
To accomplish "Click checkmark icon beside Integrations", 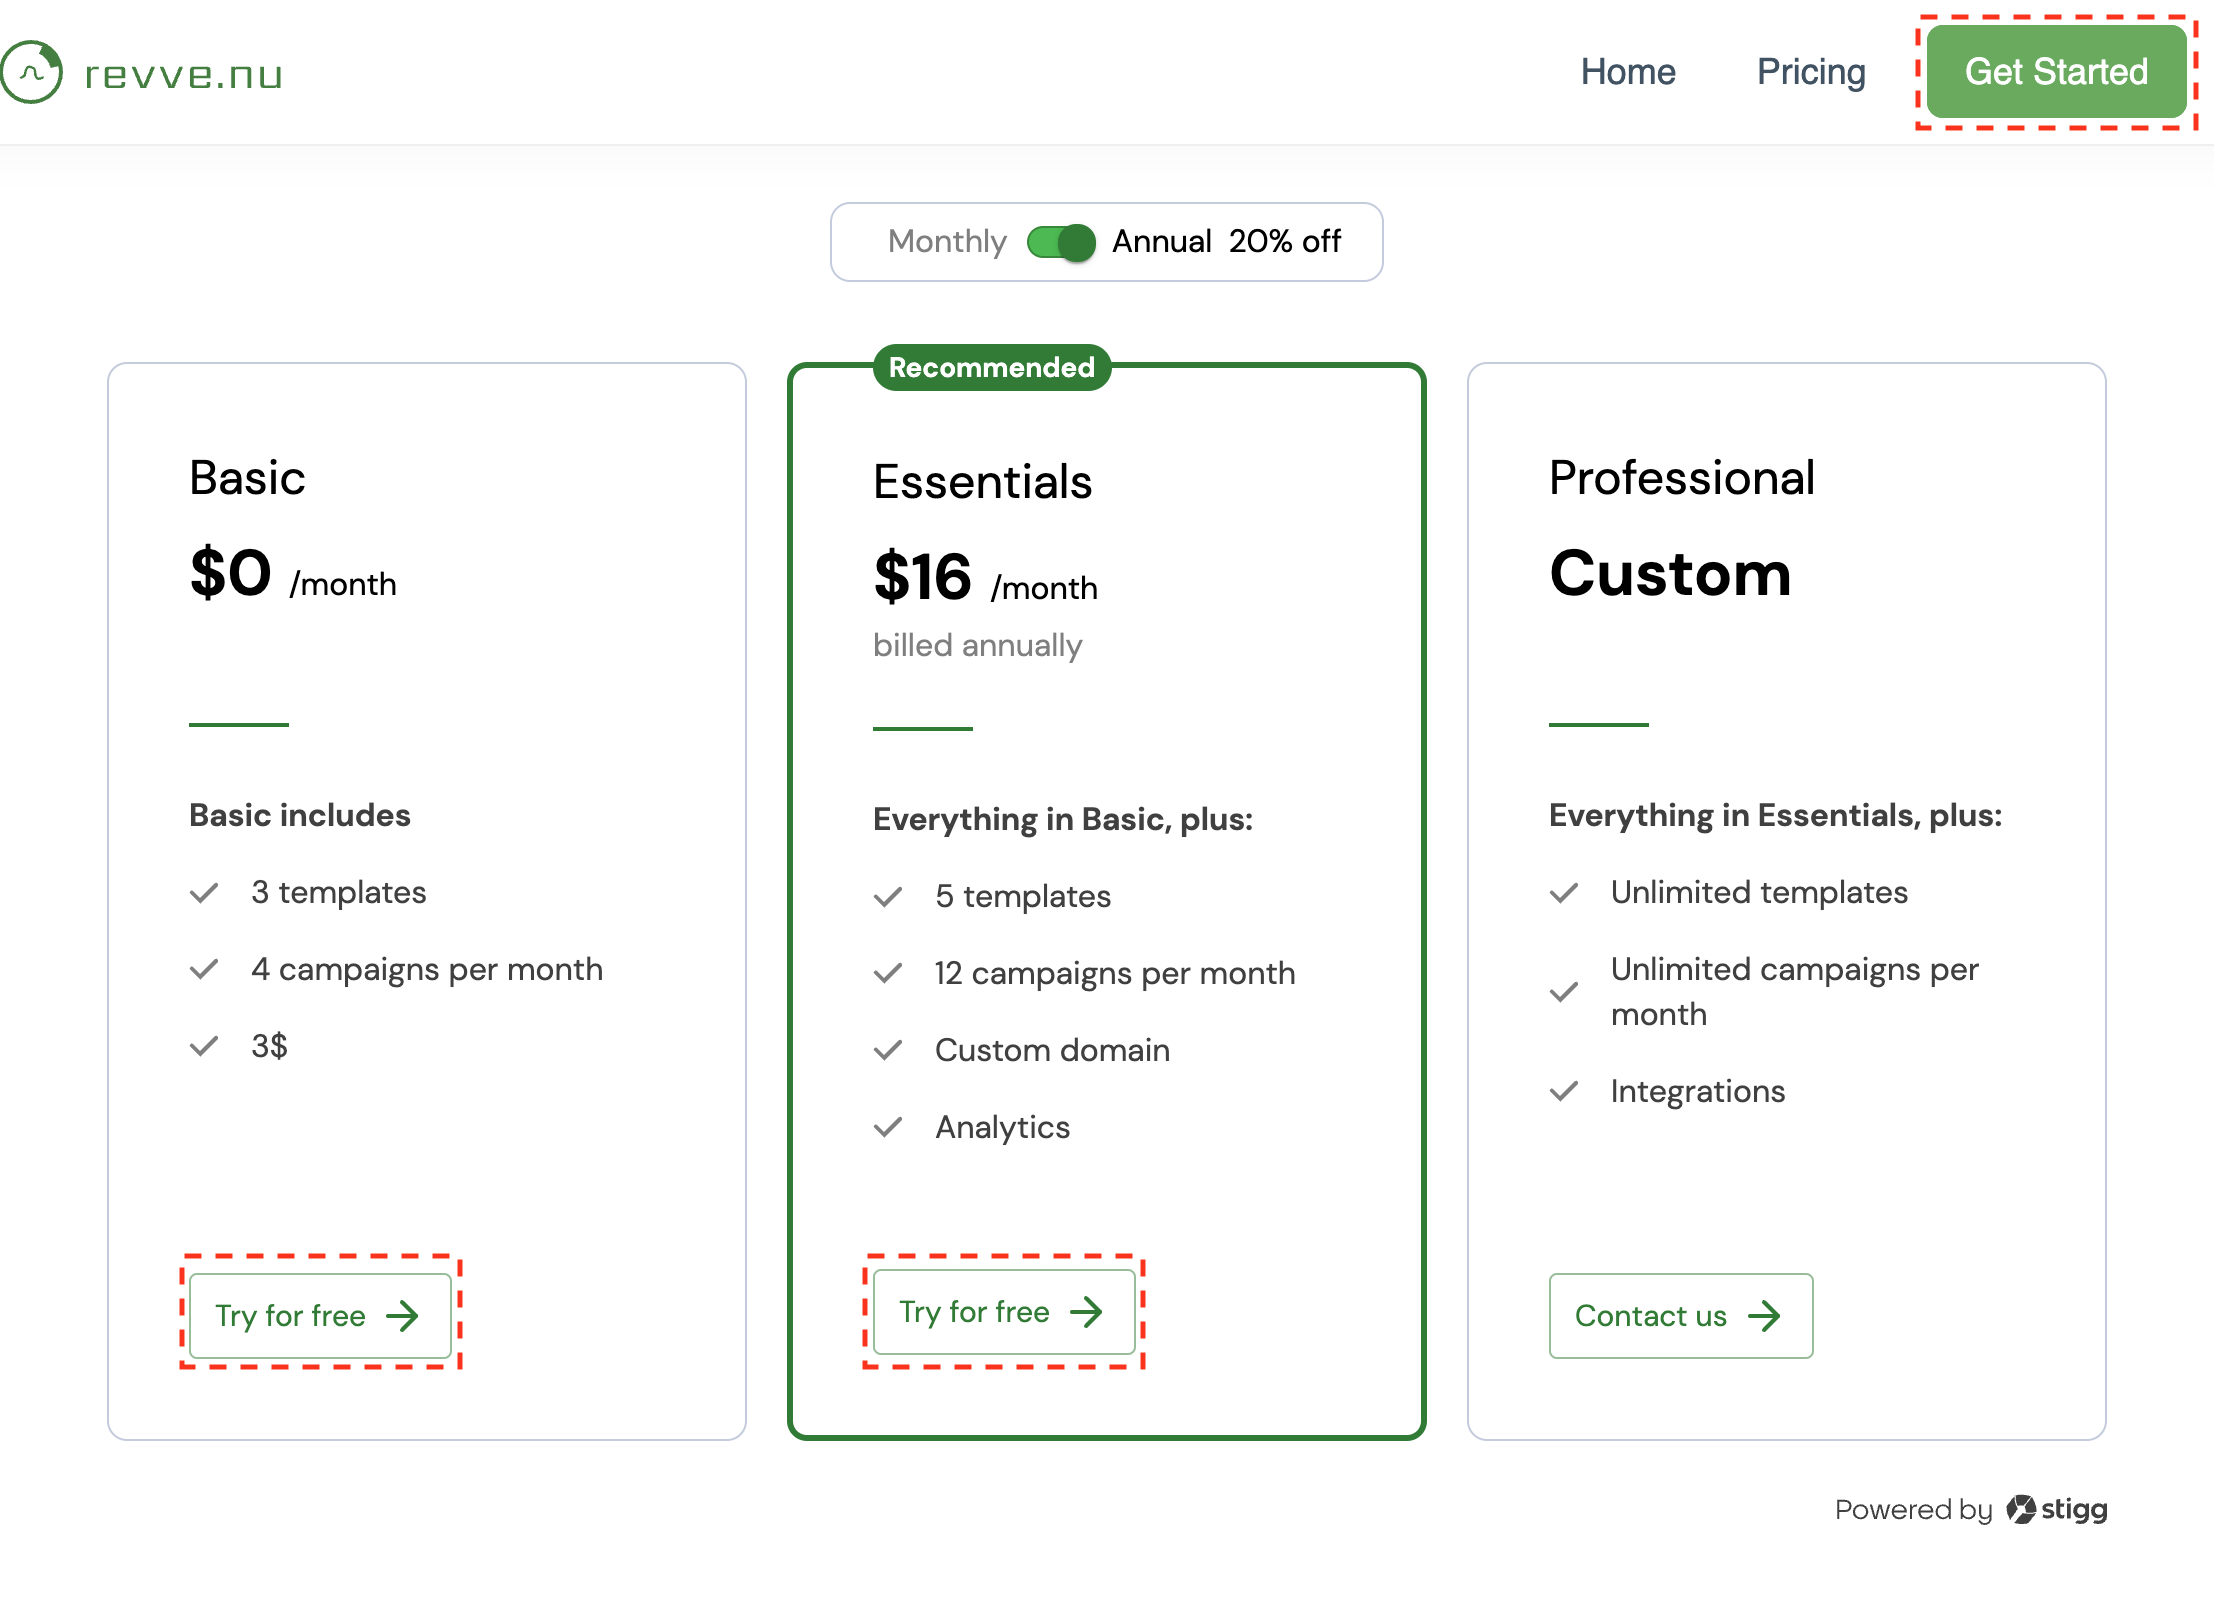I will 1564,1091.
